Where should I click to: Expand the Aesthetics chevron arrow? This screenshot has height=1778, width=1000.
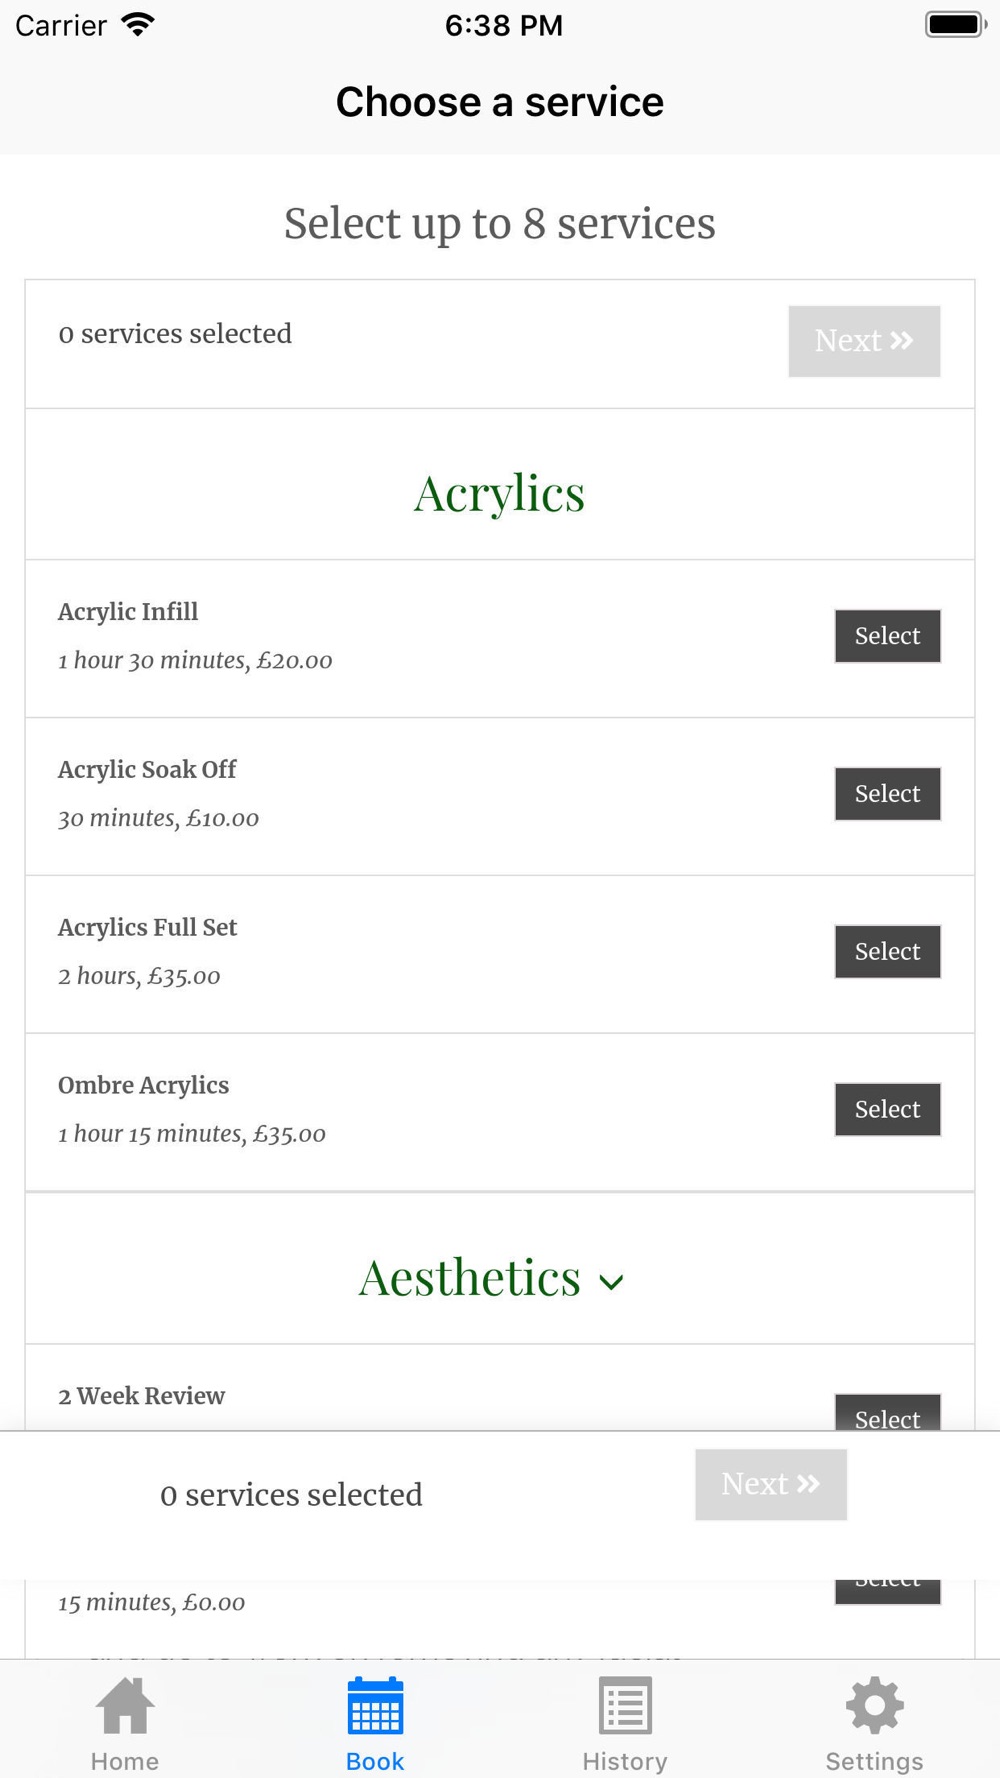pos(611,1283)
